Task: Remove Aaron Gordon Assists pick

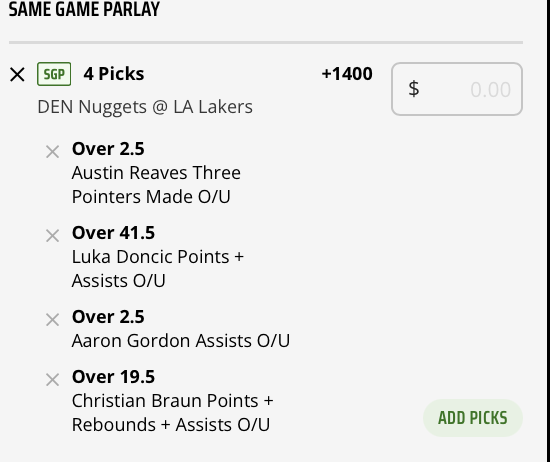Action: click(52, 320)
